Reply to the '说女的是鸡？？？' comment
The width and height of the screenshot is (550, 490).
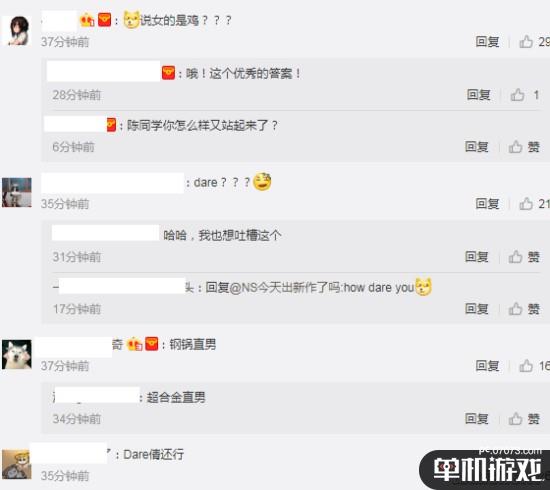click(x=487, y=42)
